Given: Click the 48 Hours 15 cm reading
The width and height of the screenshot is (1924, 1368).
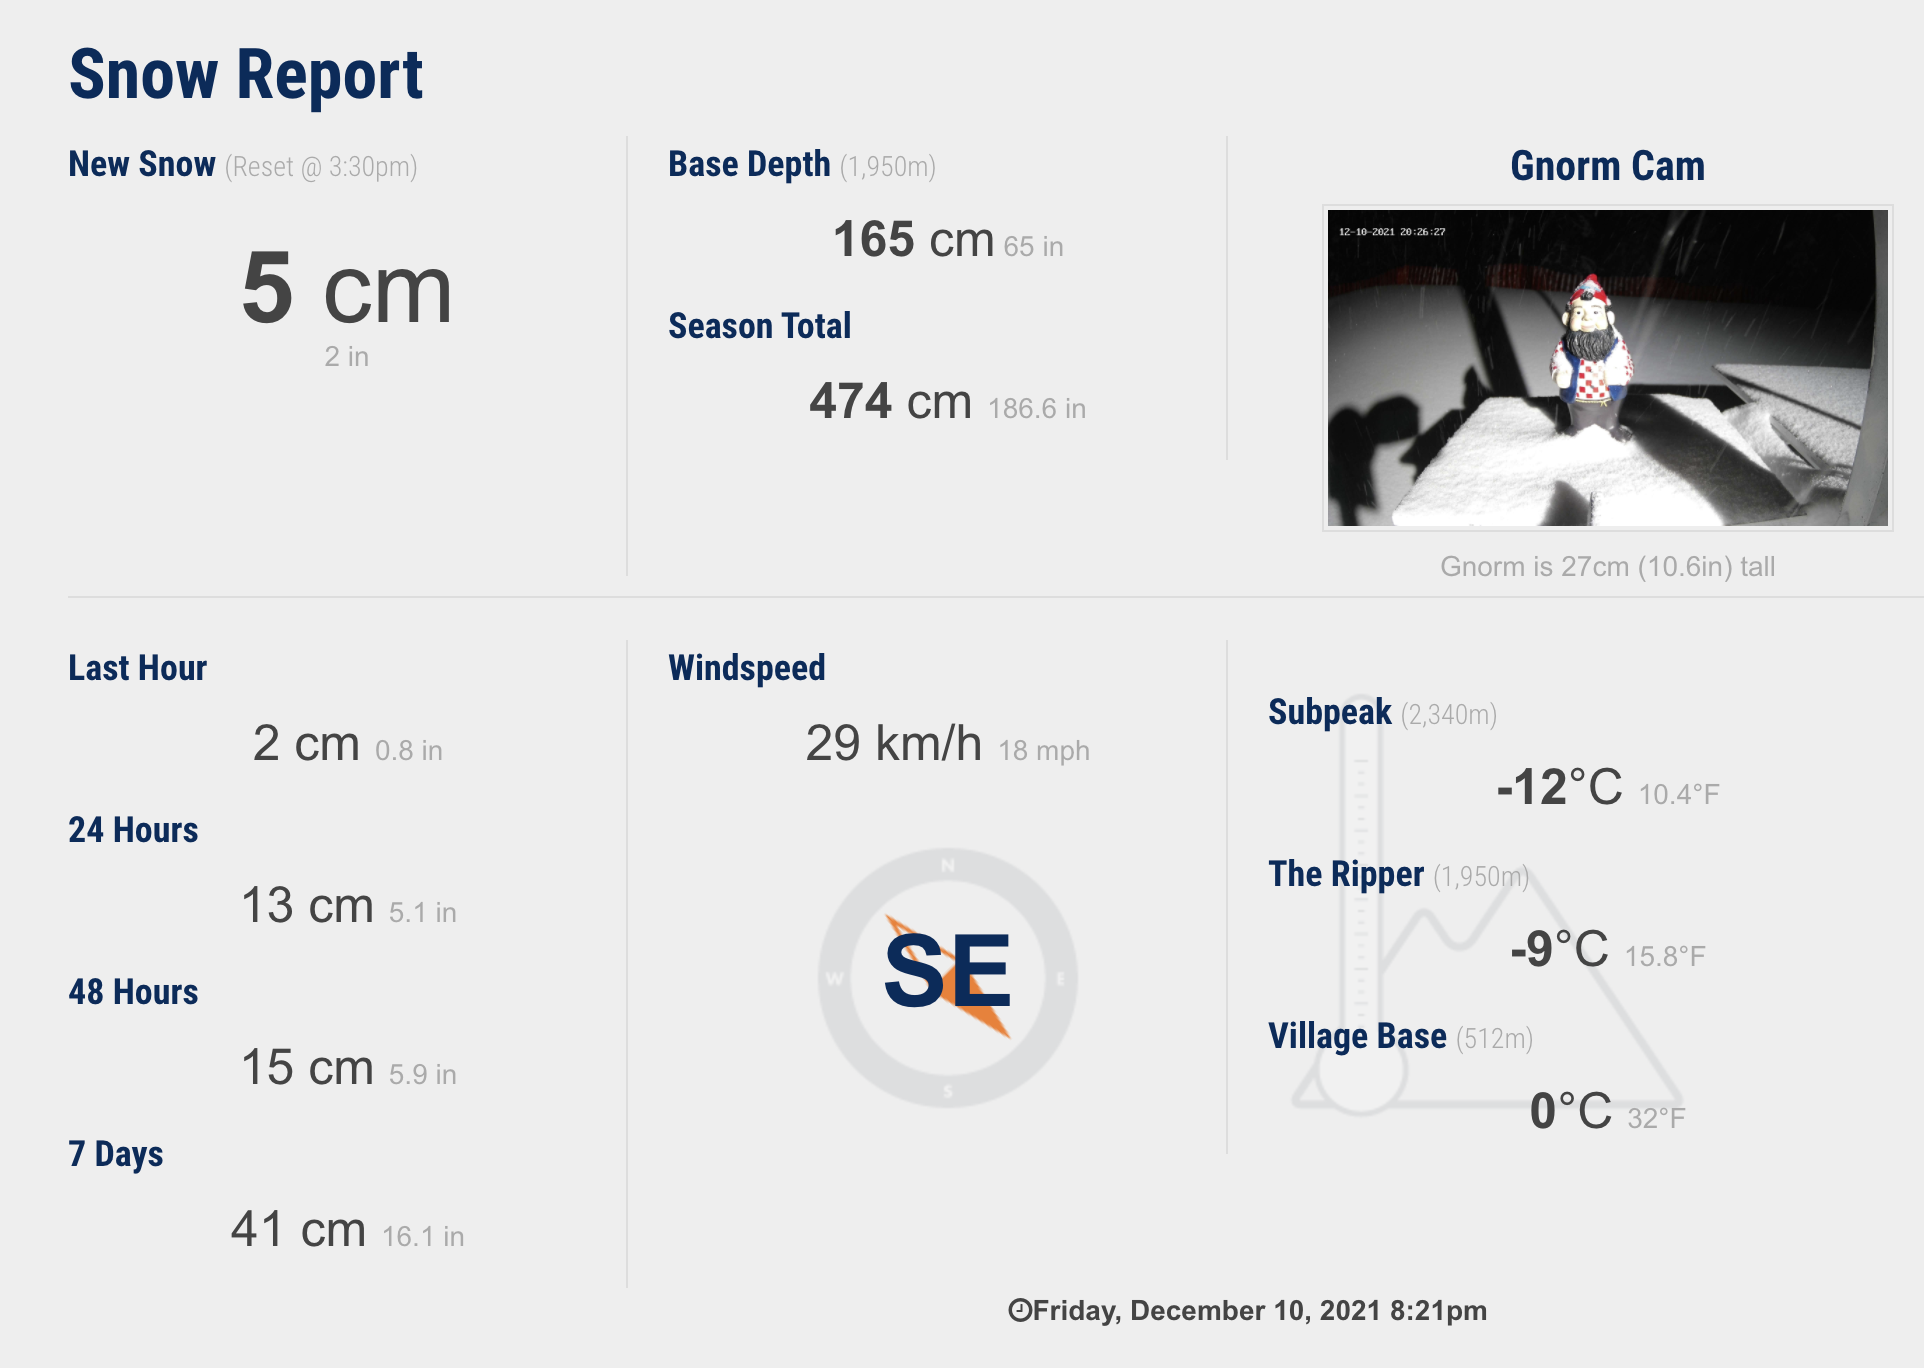Looking at the screenshot, I should 307,1068.
